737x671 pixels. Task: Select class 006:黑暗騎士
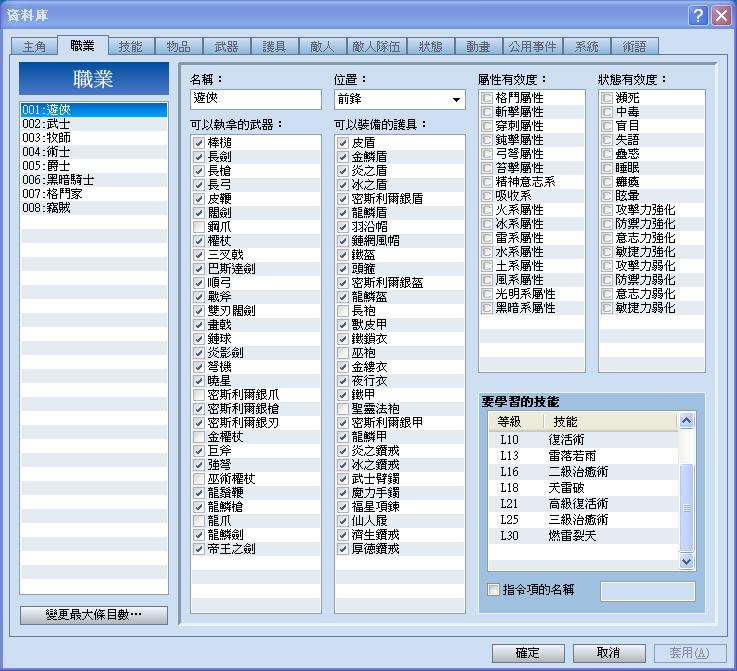pos(94,180)
